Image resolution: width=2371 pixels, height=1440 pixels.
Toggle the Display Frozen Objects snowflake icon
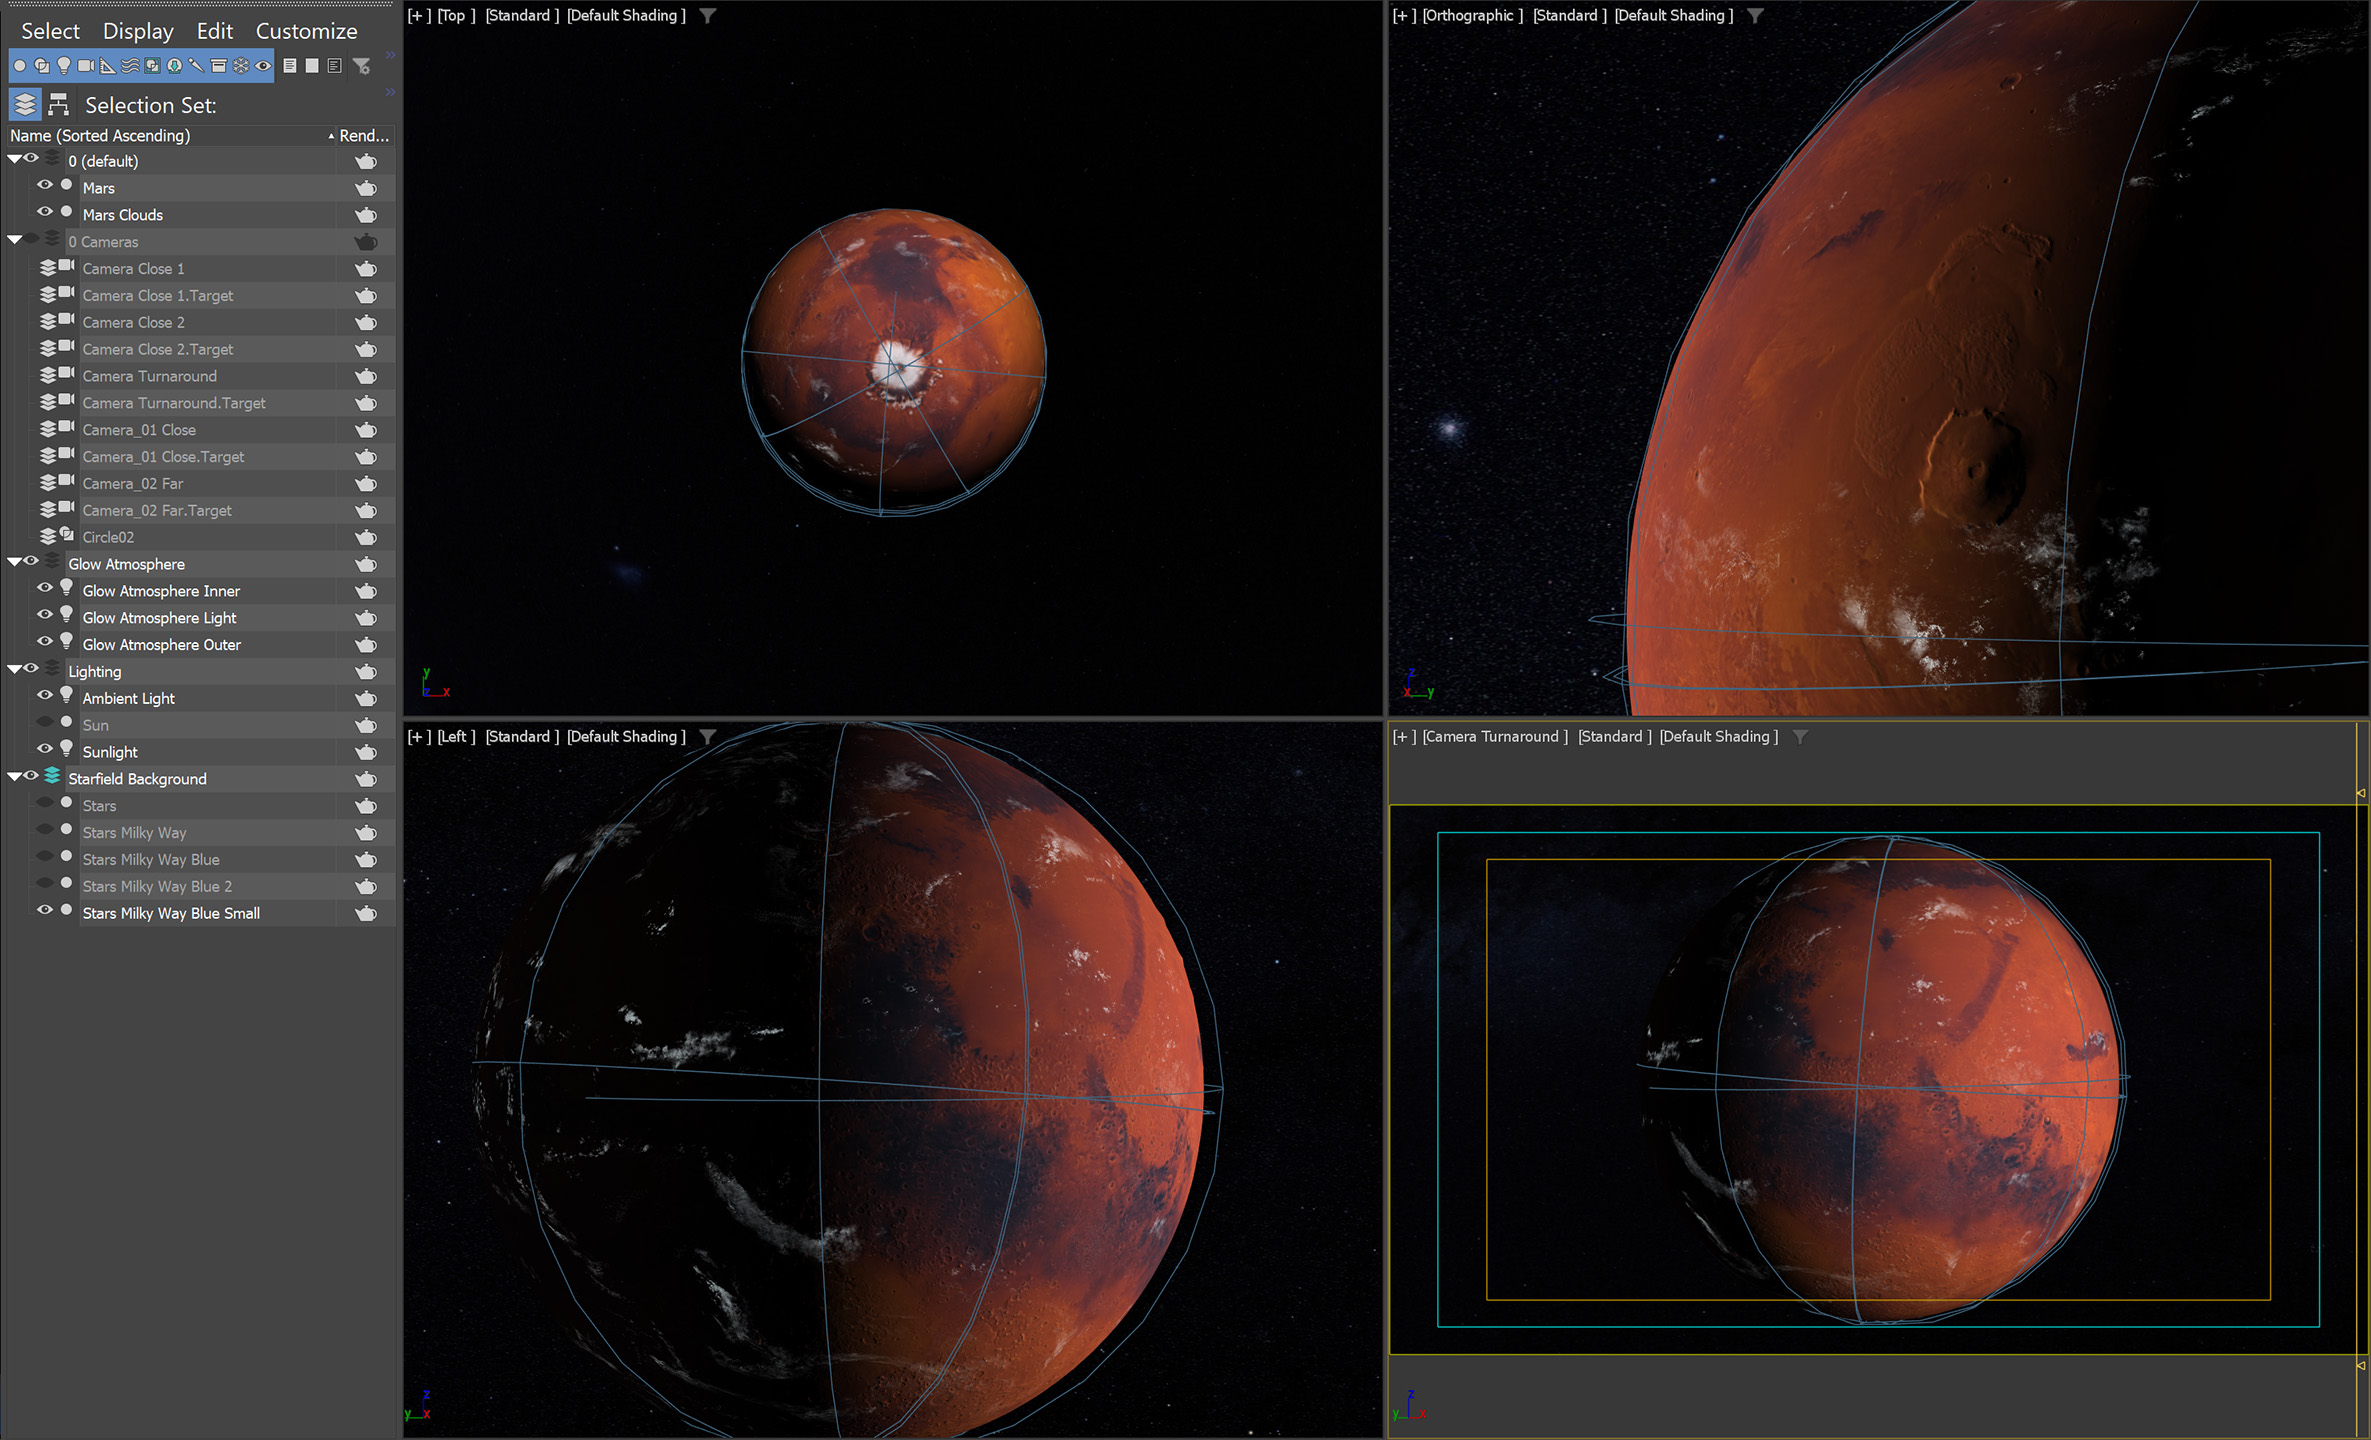241,66
